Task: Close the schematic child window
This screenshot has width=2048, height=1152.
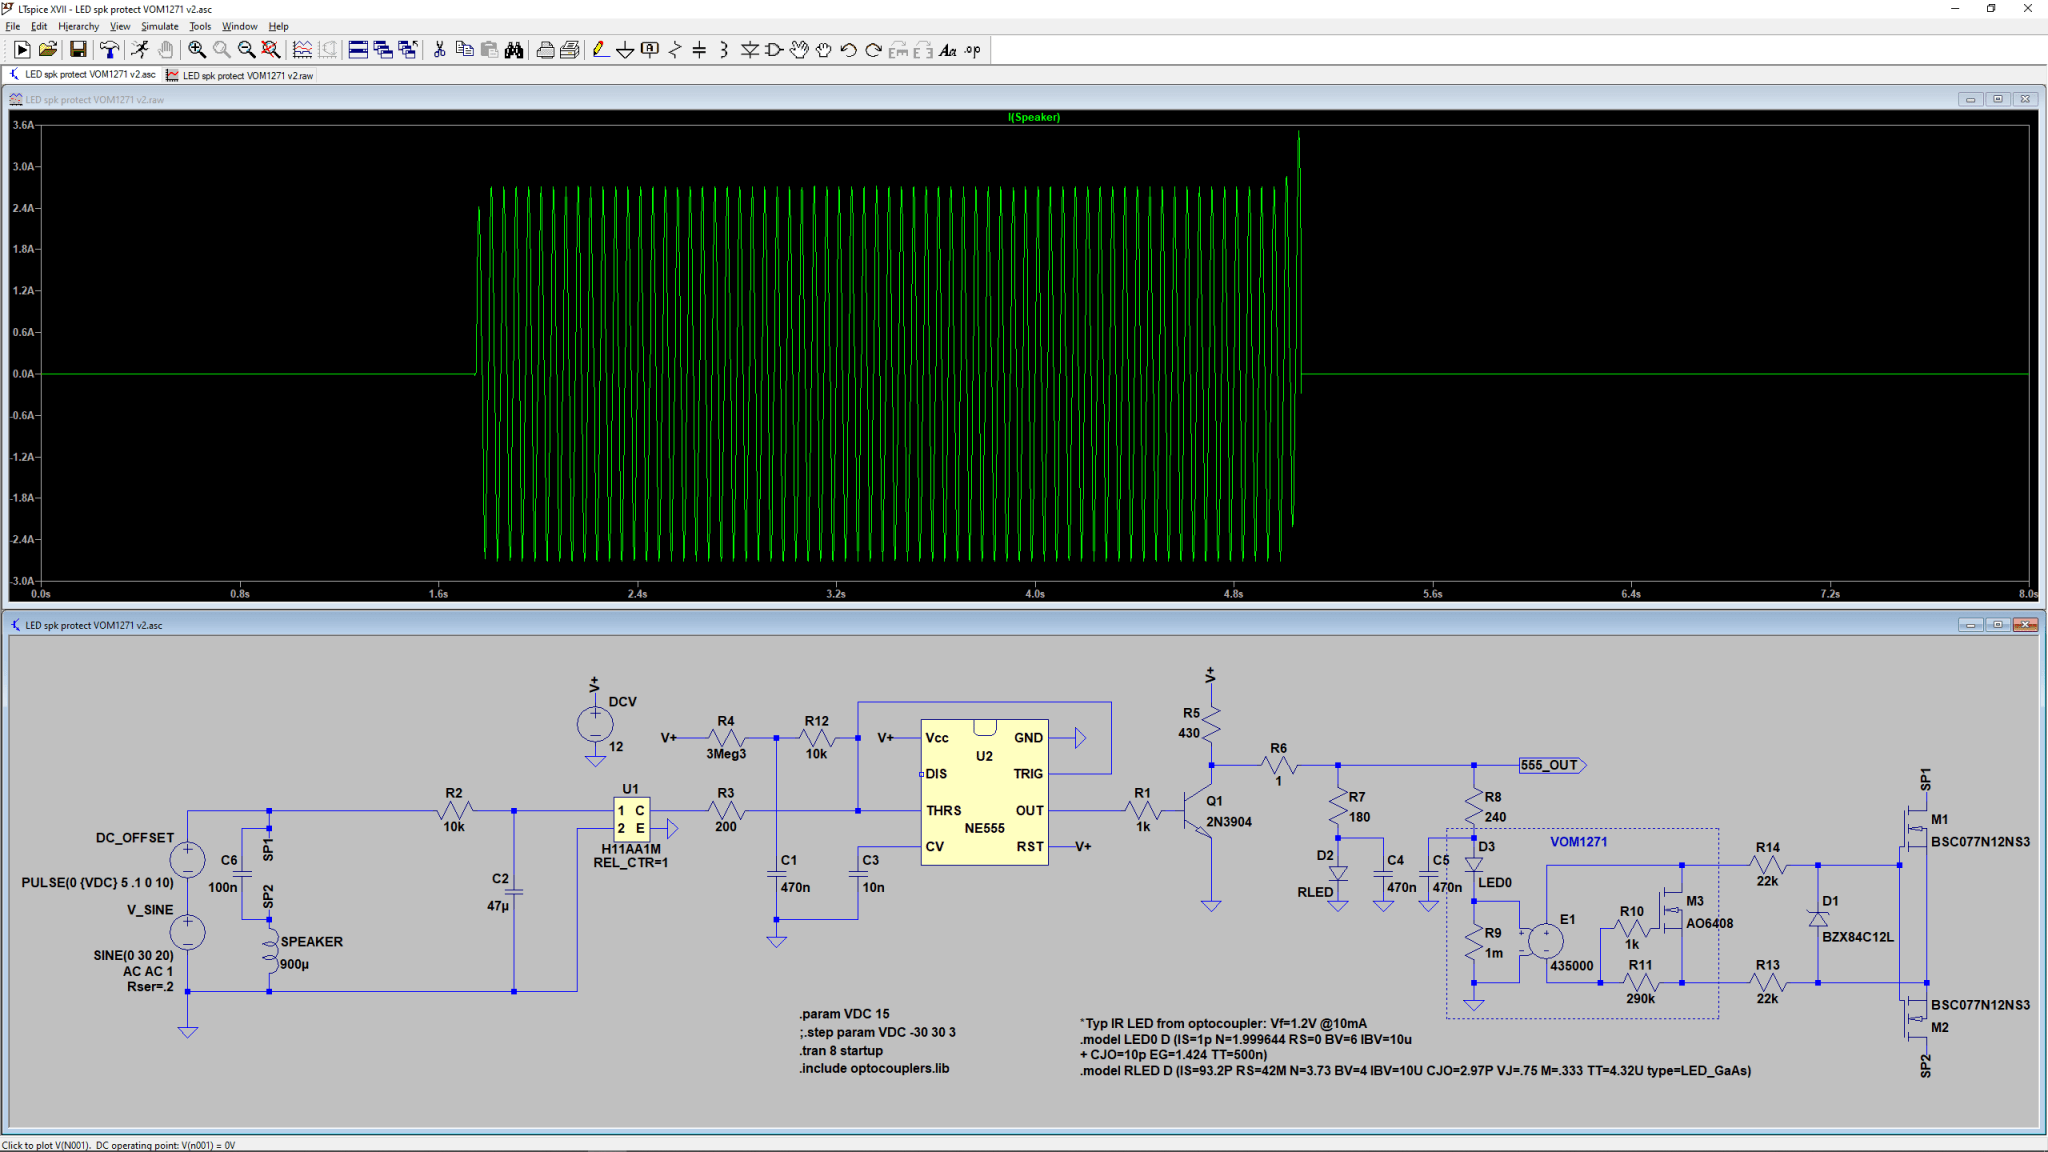Action: tap(2025, 625)
